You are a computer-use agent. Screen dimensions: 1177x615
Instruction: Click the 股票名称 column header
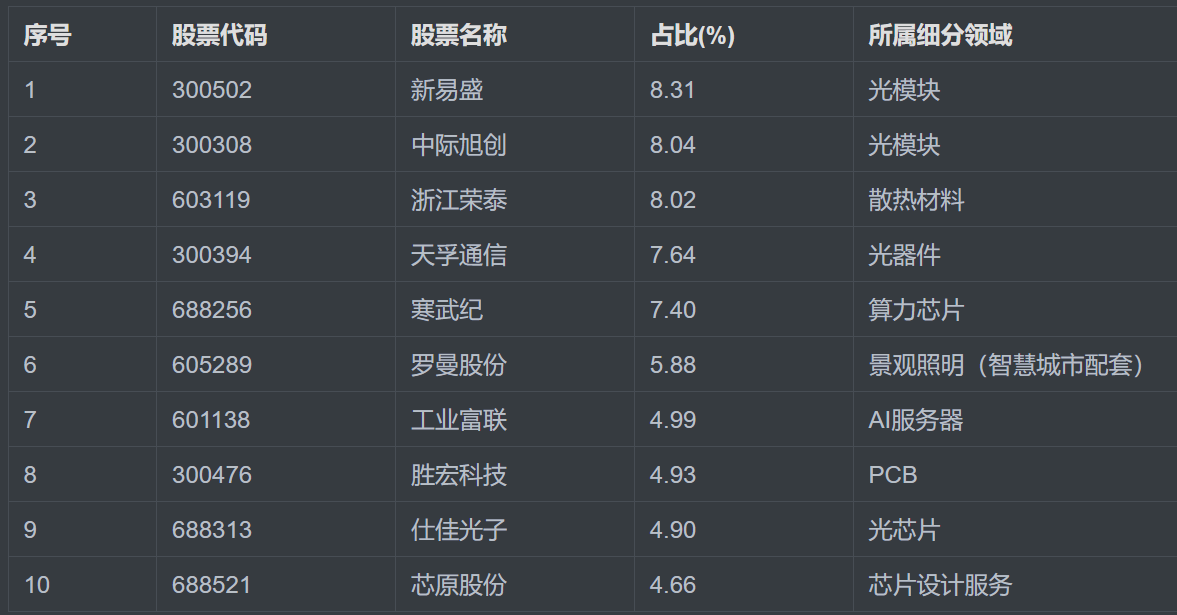(x=458, y=35)
